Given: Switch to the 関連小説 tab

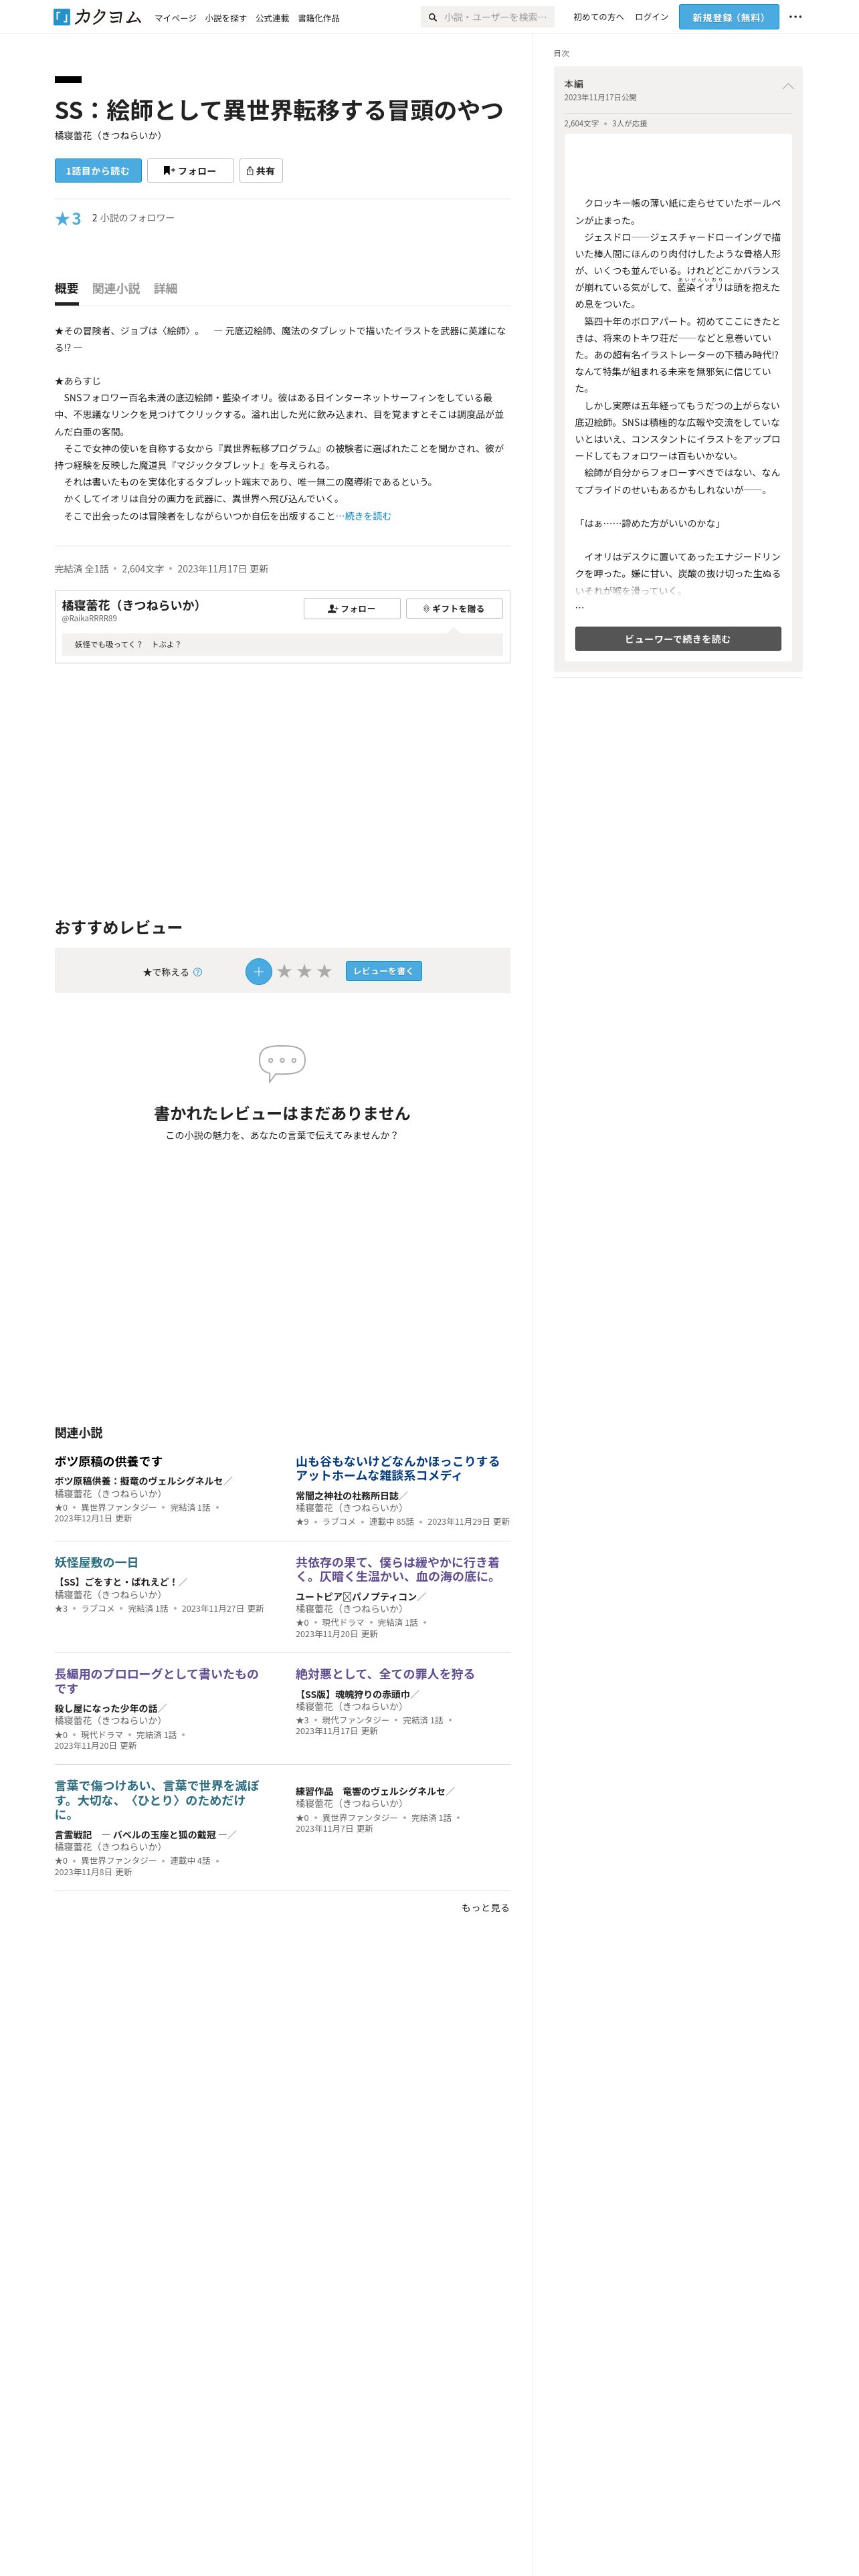Looking at the screenshot, I should click(116, 289).
